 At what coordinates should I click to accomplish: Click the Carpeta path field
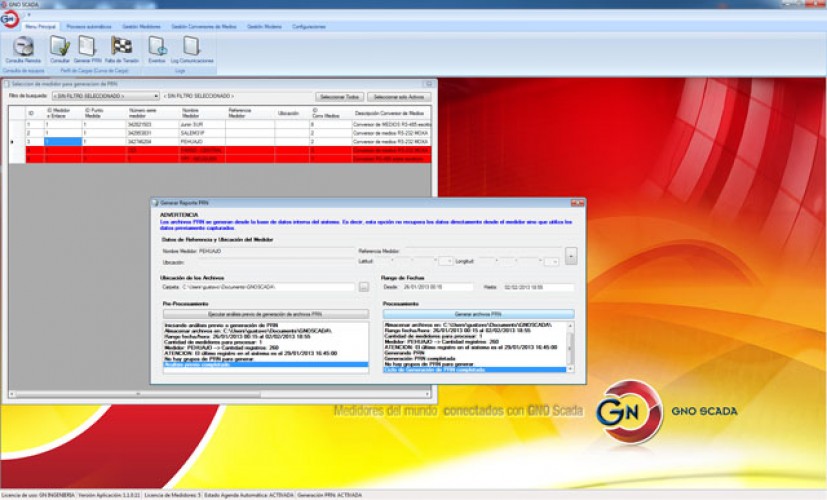pyautogui.click(x=268, y=287)
